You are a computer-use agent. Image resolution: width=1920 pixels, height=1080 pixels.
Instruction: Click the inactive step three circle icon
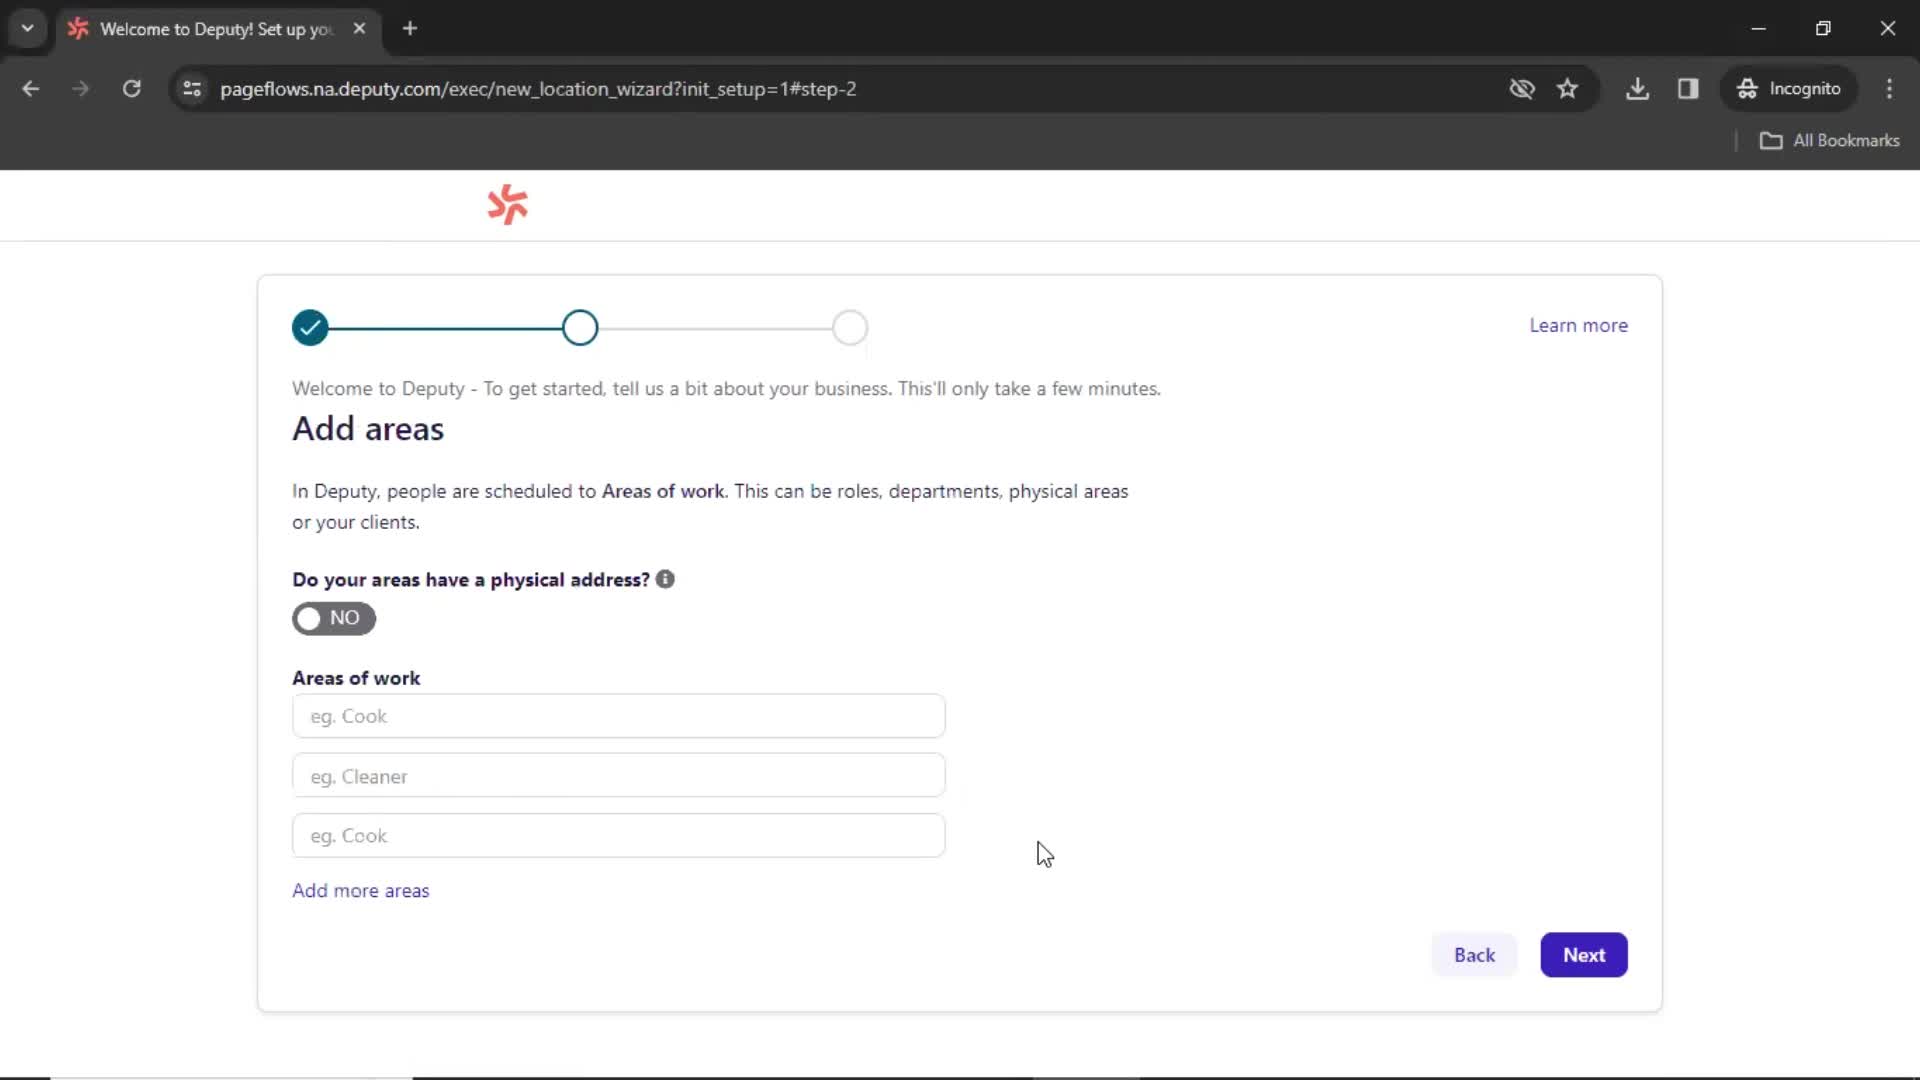click(853, 327)
